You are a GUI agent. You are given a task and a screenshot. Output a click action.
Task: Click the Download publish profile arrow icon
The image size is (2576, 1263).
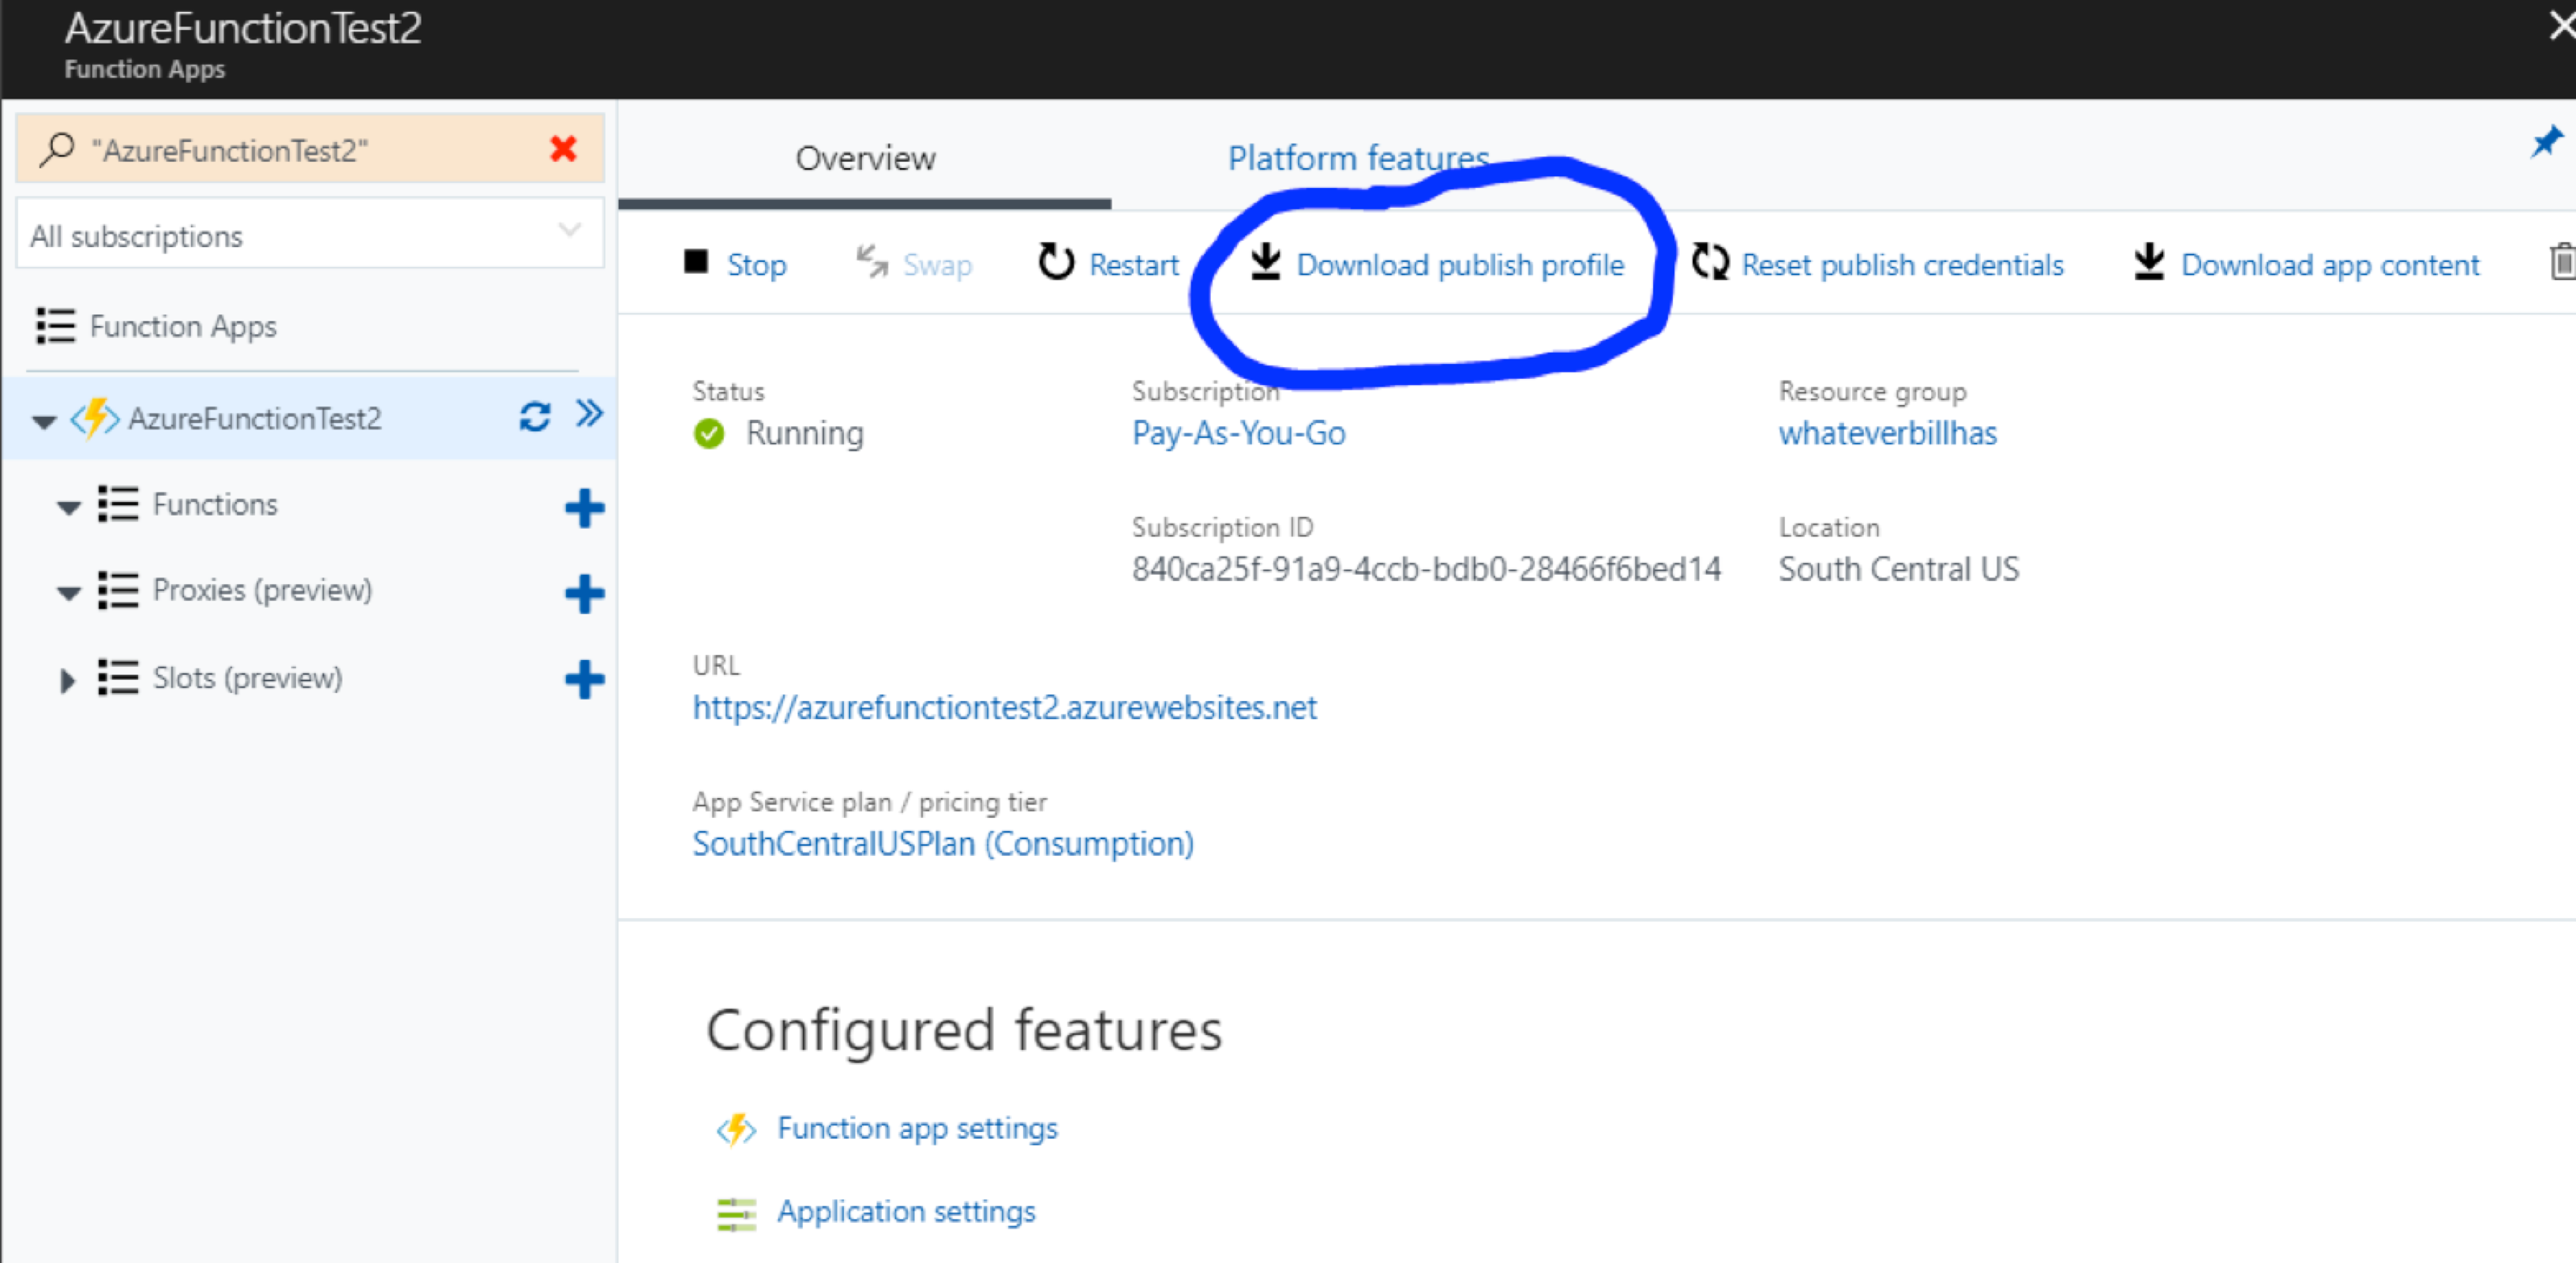pos(1266,262)
